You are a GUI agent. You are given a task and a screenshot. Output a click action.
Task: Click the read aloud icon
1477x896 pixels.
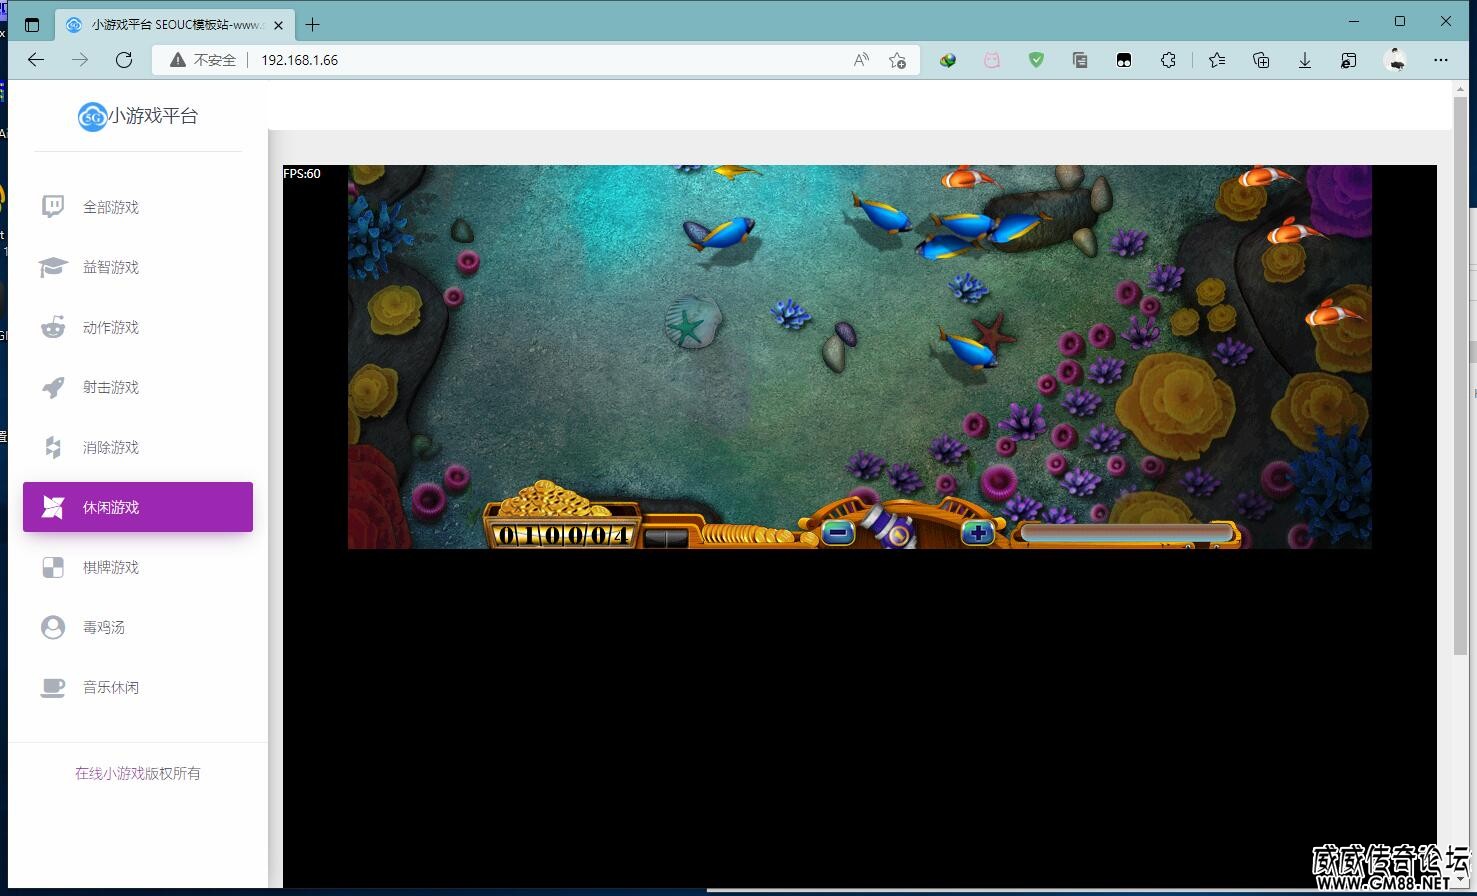pos(861,60)
